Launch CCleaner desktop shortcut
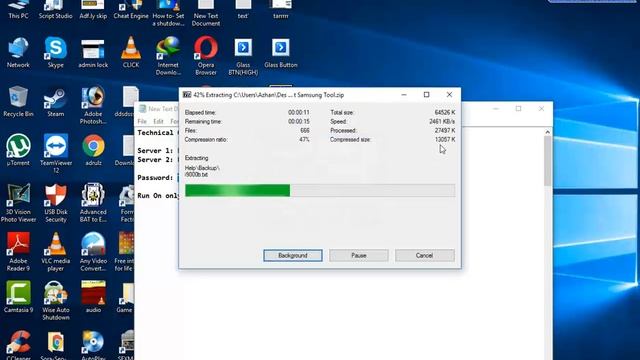 tap(18, 346)
